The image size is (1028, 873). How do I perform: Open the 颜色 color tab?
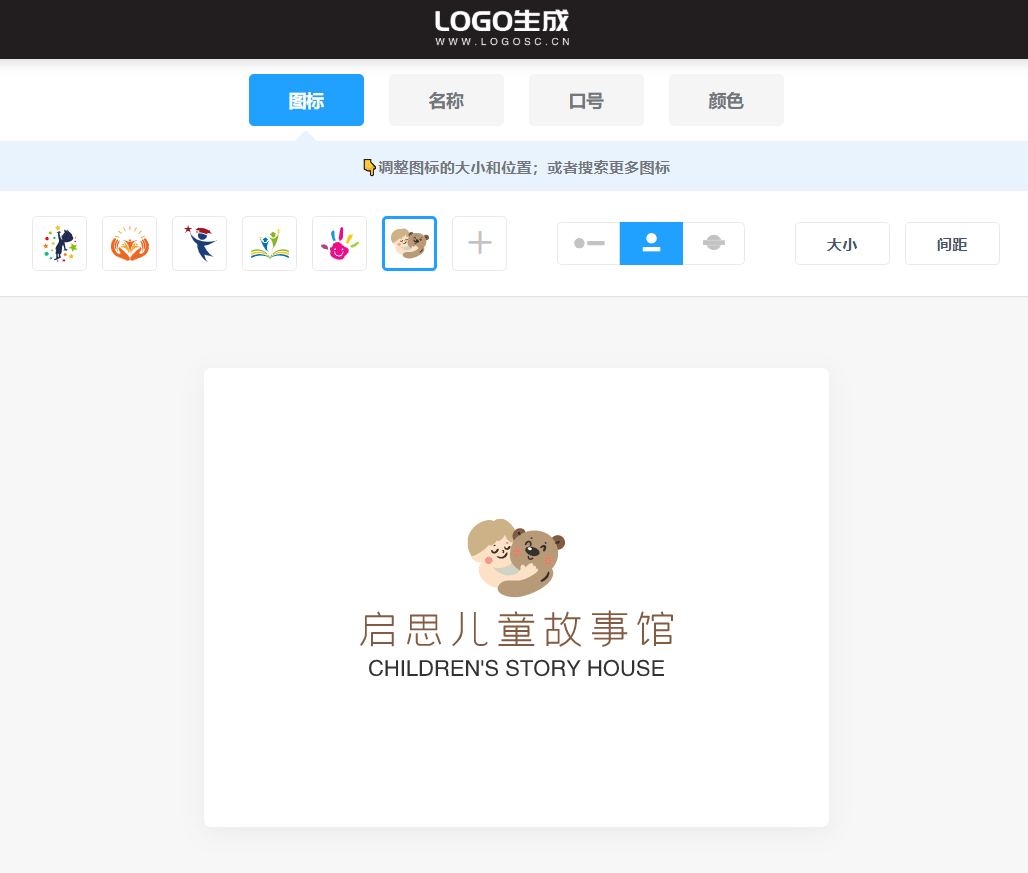726,100
